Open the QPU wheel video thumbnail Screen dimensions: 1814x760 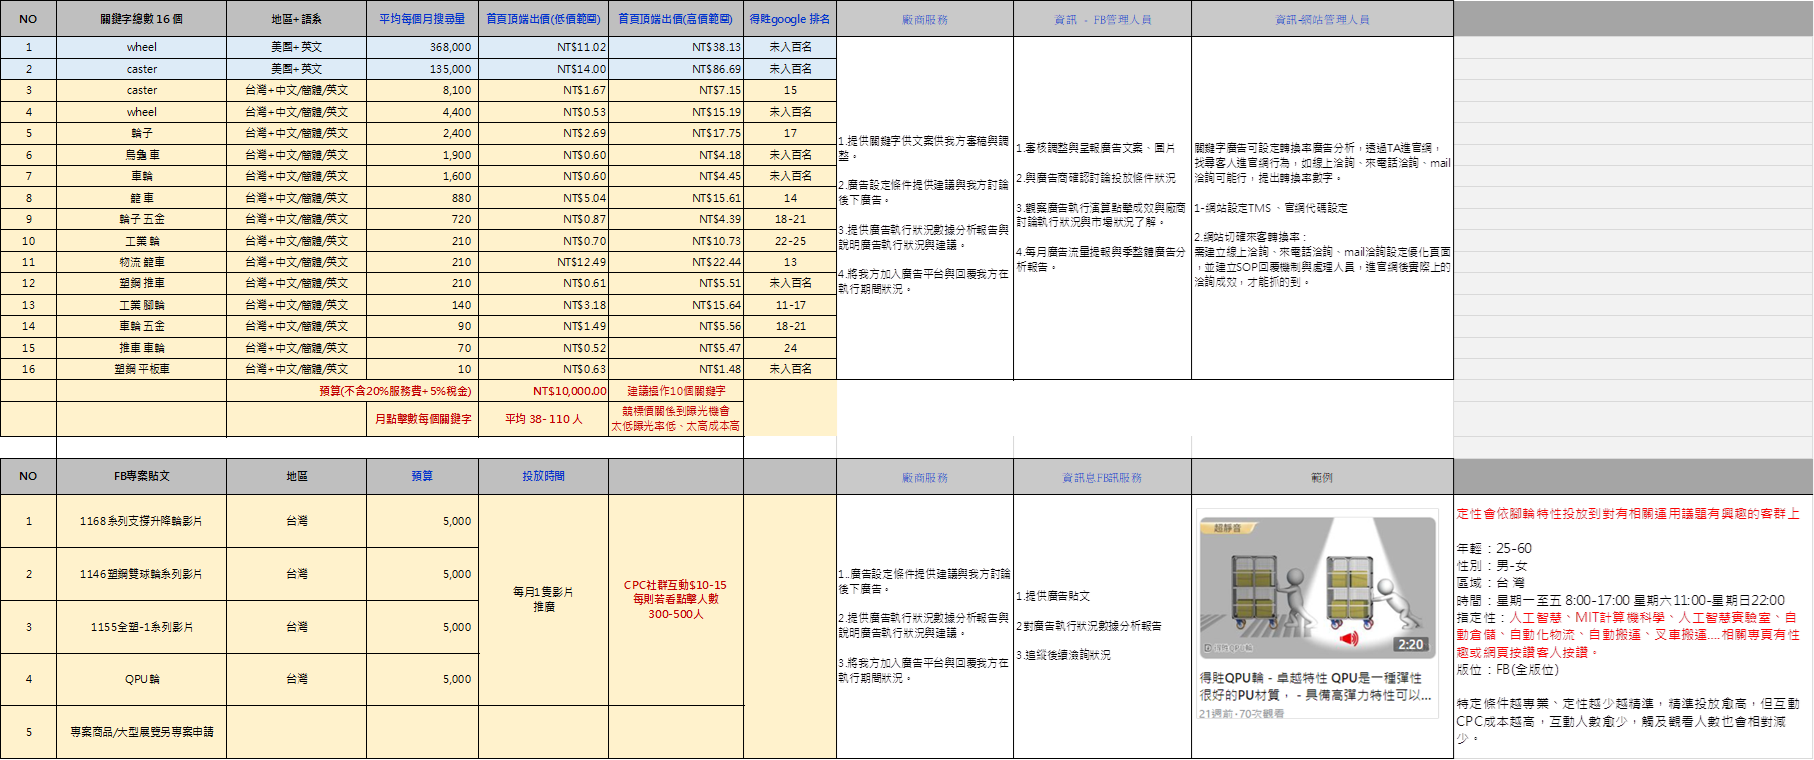(x=1316, y=585)
